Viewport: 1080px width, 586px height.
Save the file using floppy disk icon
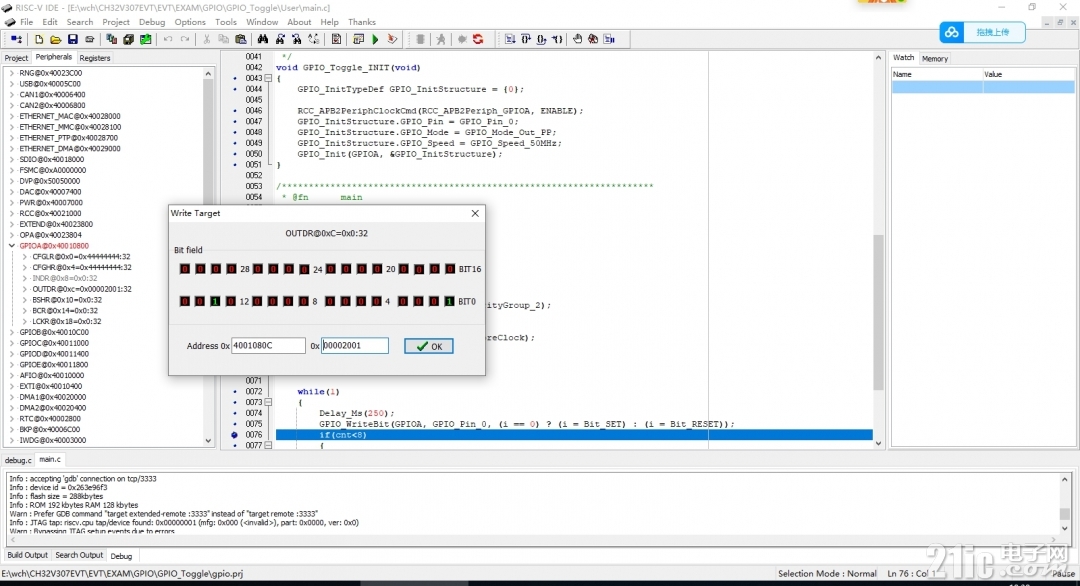72,39
